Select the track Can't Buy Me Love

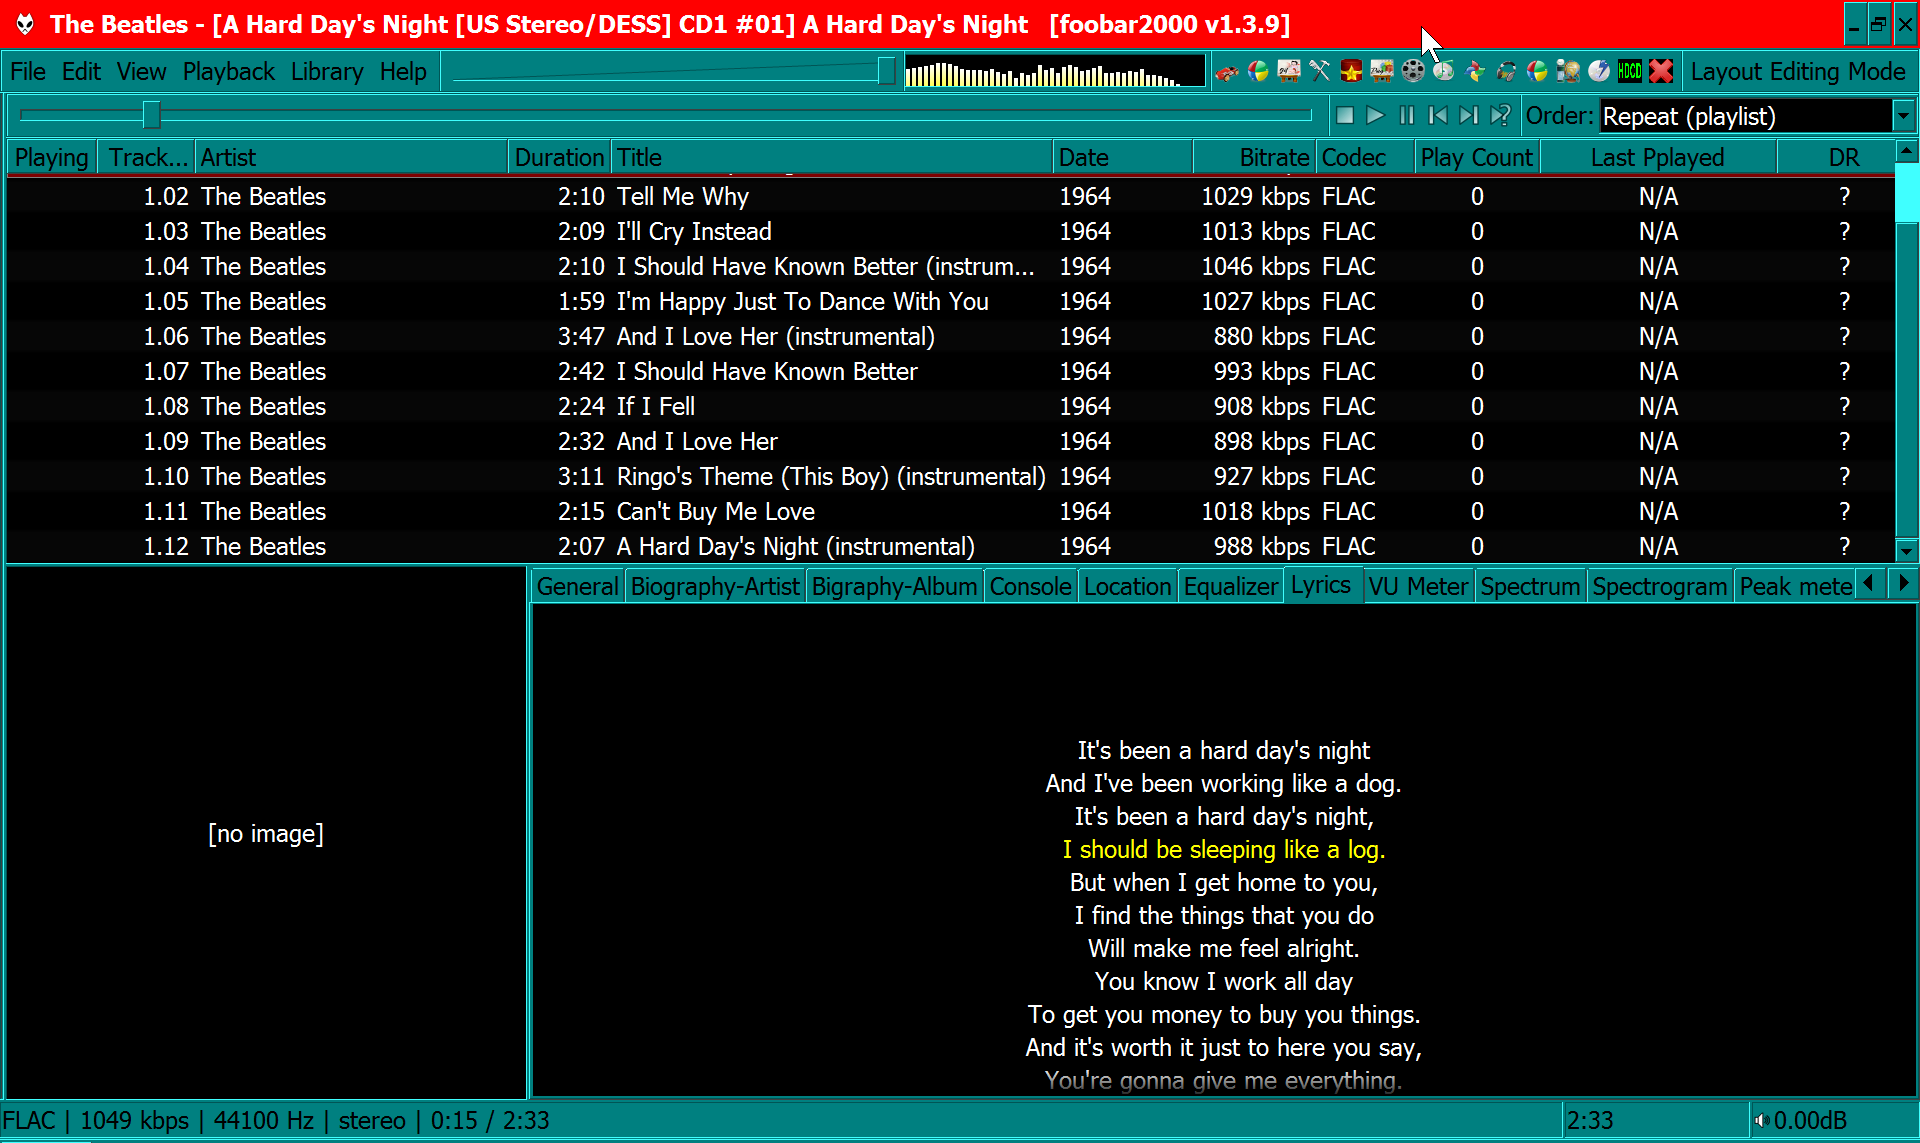pos(950,511)
